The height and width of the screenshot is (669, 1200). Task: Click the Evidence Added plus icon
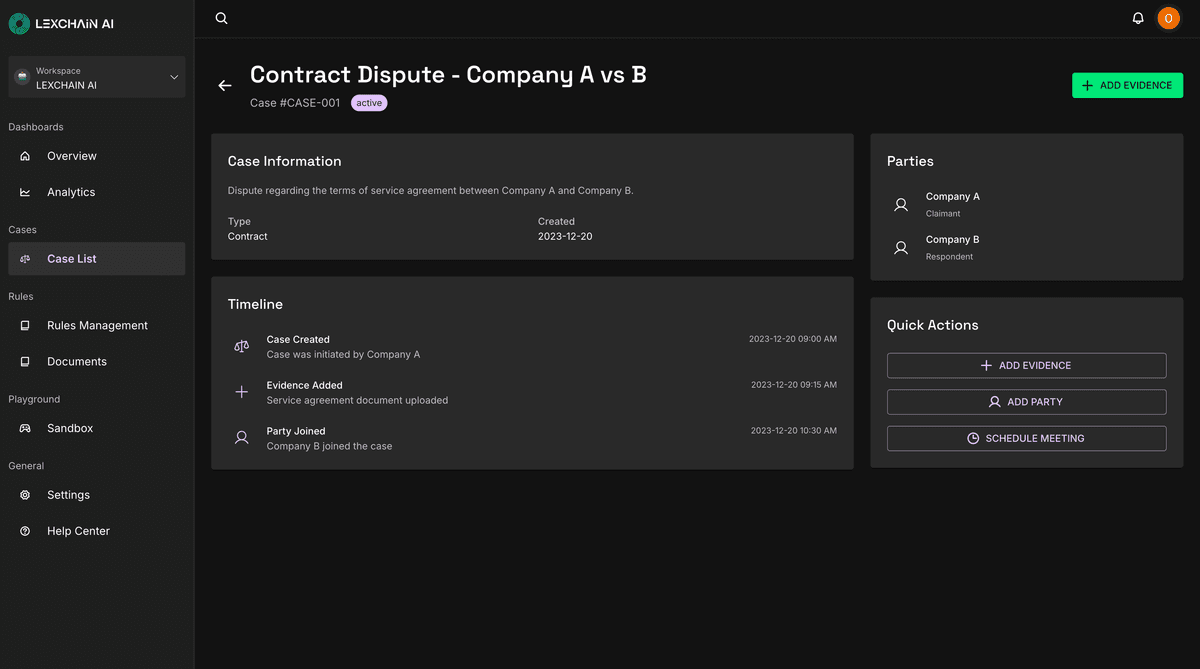click(x=241, y=392)
